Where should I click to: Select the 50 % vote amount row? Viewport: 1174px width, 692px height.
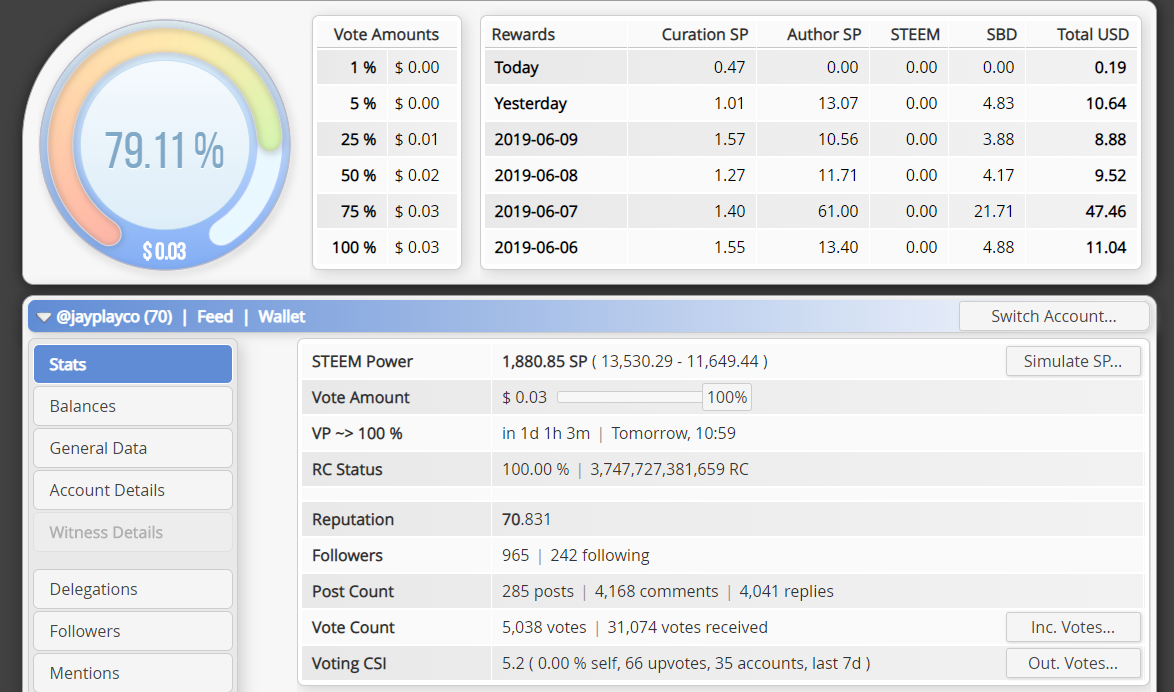387,175
